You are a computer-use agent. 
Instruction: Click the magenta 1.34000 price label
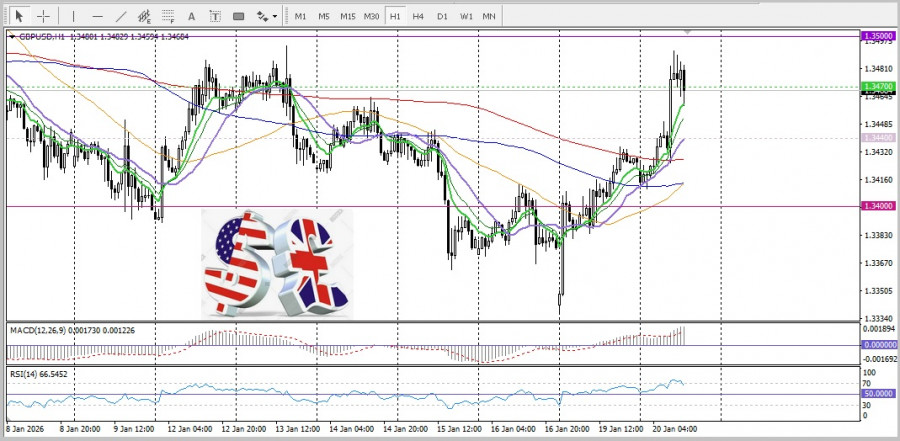879,206
